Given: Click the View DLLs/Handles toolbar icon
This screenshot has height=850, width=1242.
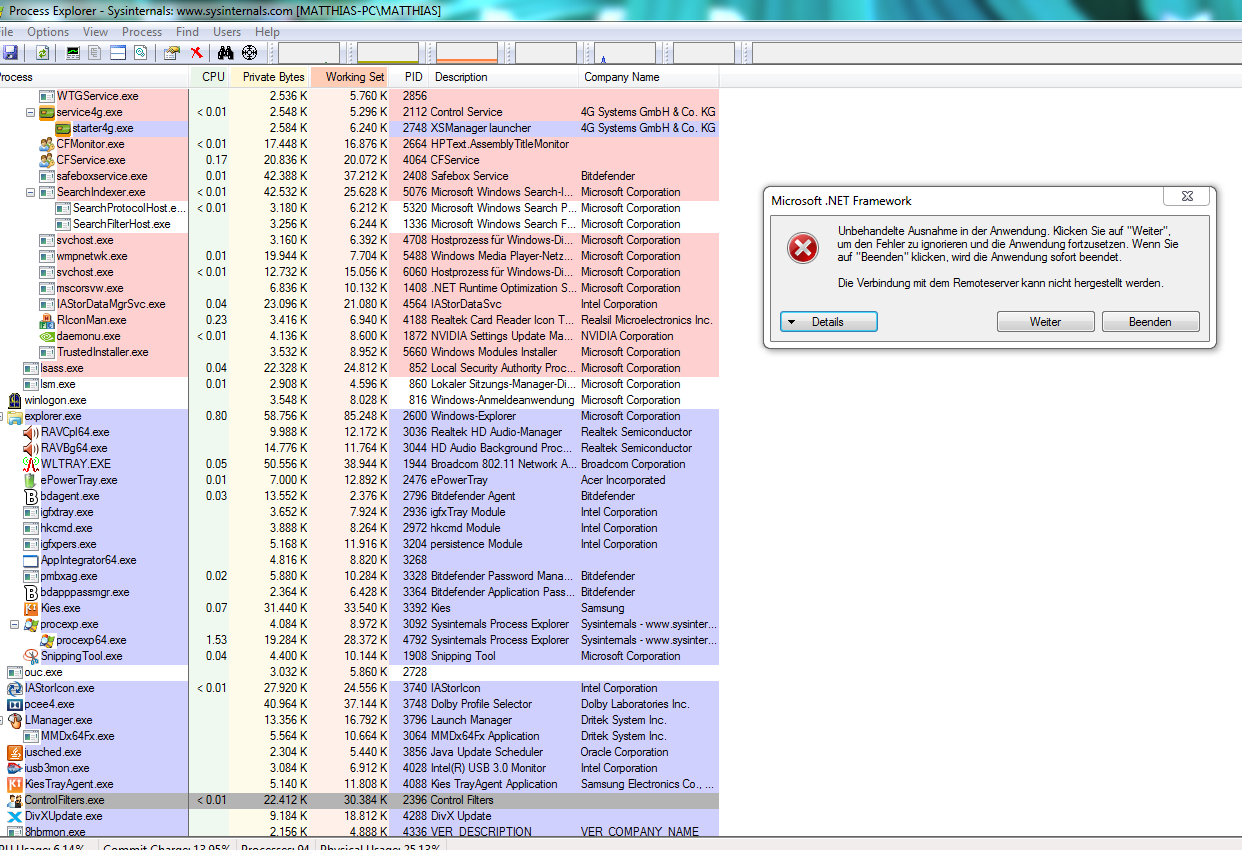Looking at the screenshot, I should (141, 52).
